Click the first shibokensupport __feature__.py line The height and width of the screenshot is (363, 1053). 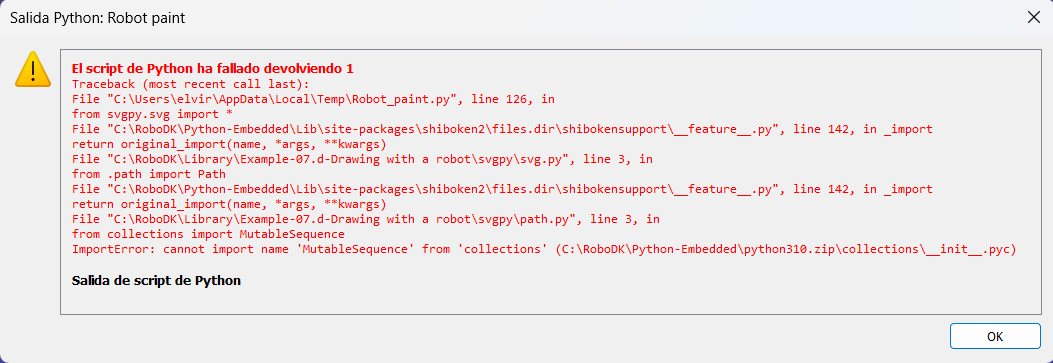click(x=502, y=129)
